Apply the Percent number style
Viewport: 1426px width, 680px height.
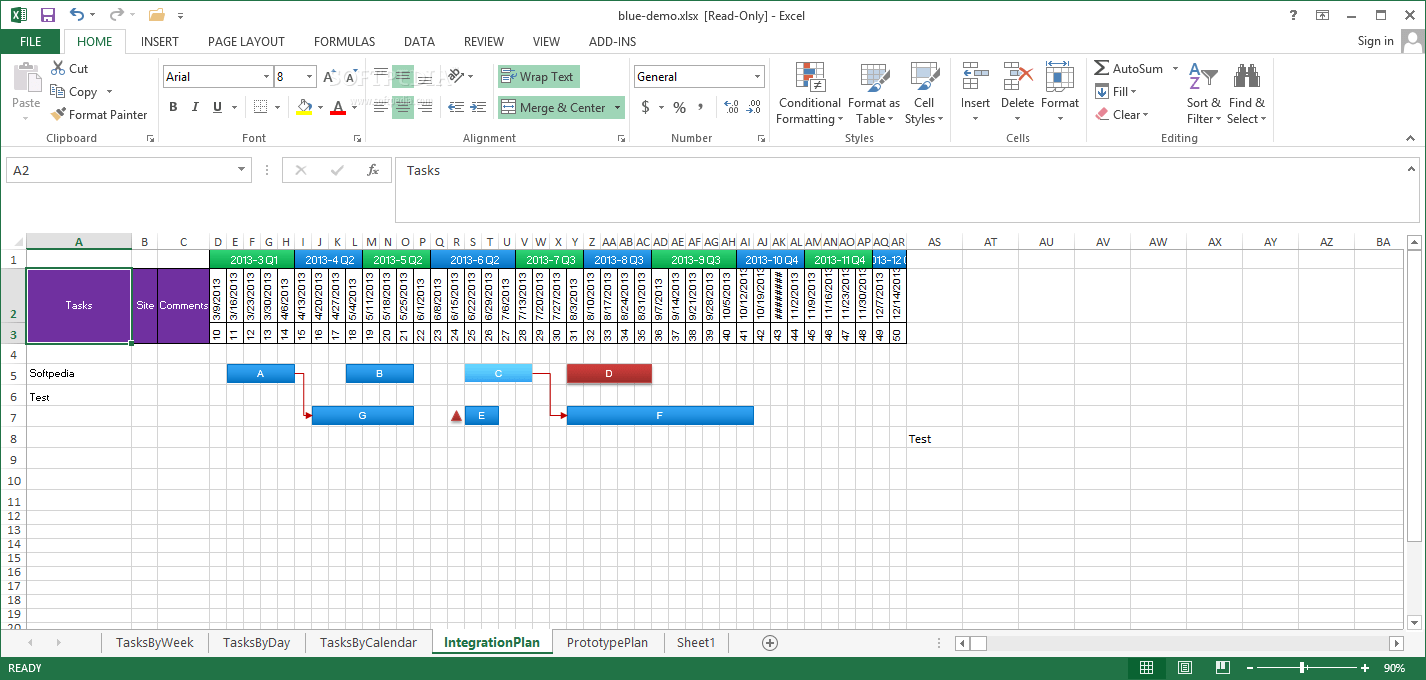click(x=679, y=106)
